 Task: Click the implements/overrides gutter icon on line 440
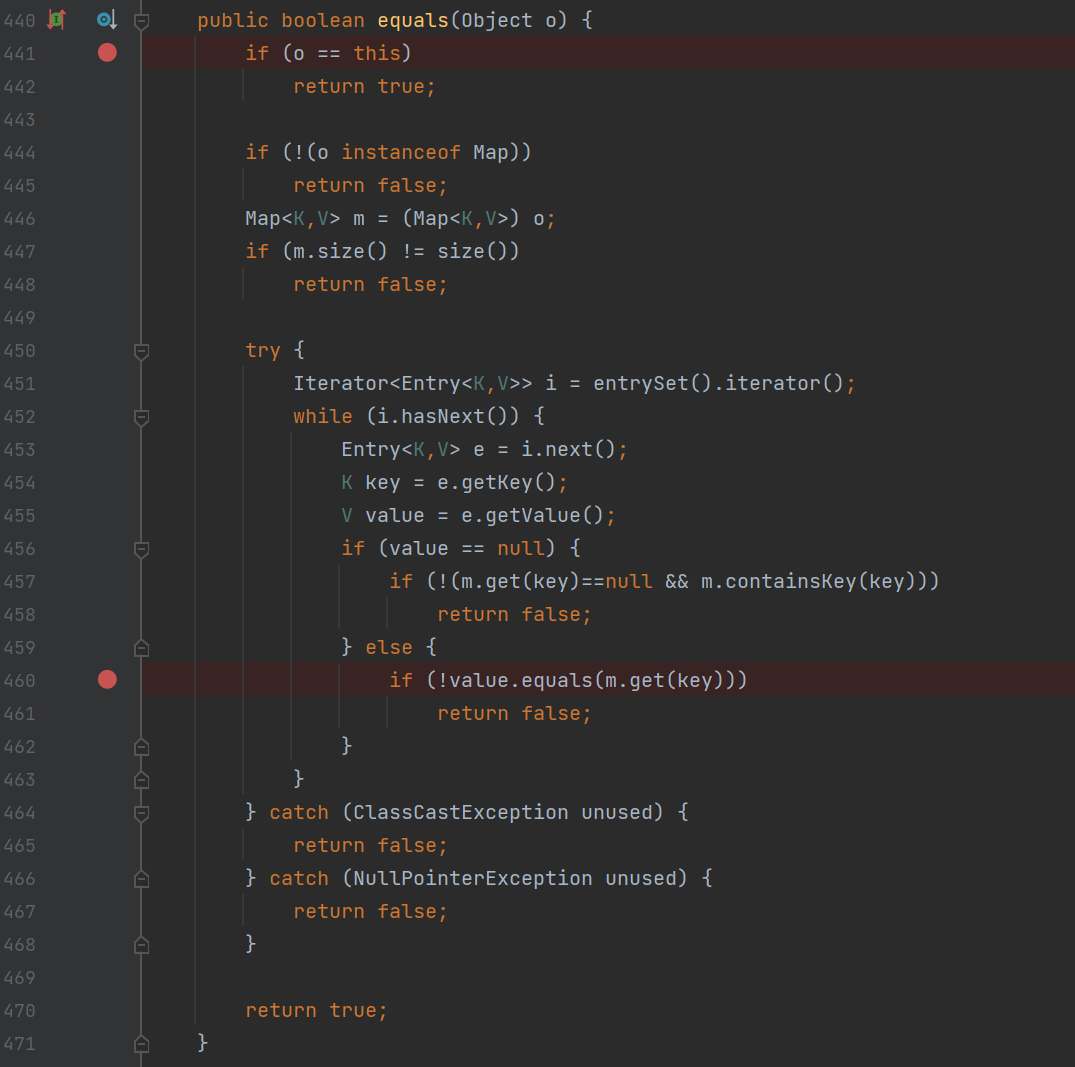click(56, 20)
